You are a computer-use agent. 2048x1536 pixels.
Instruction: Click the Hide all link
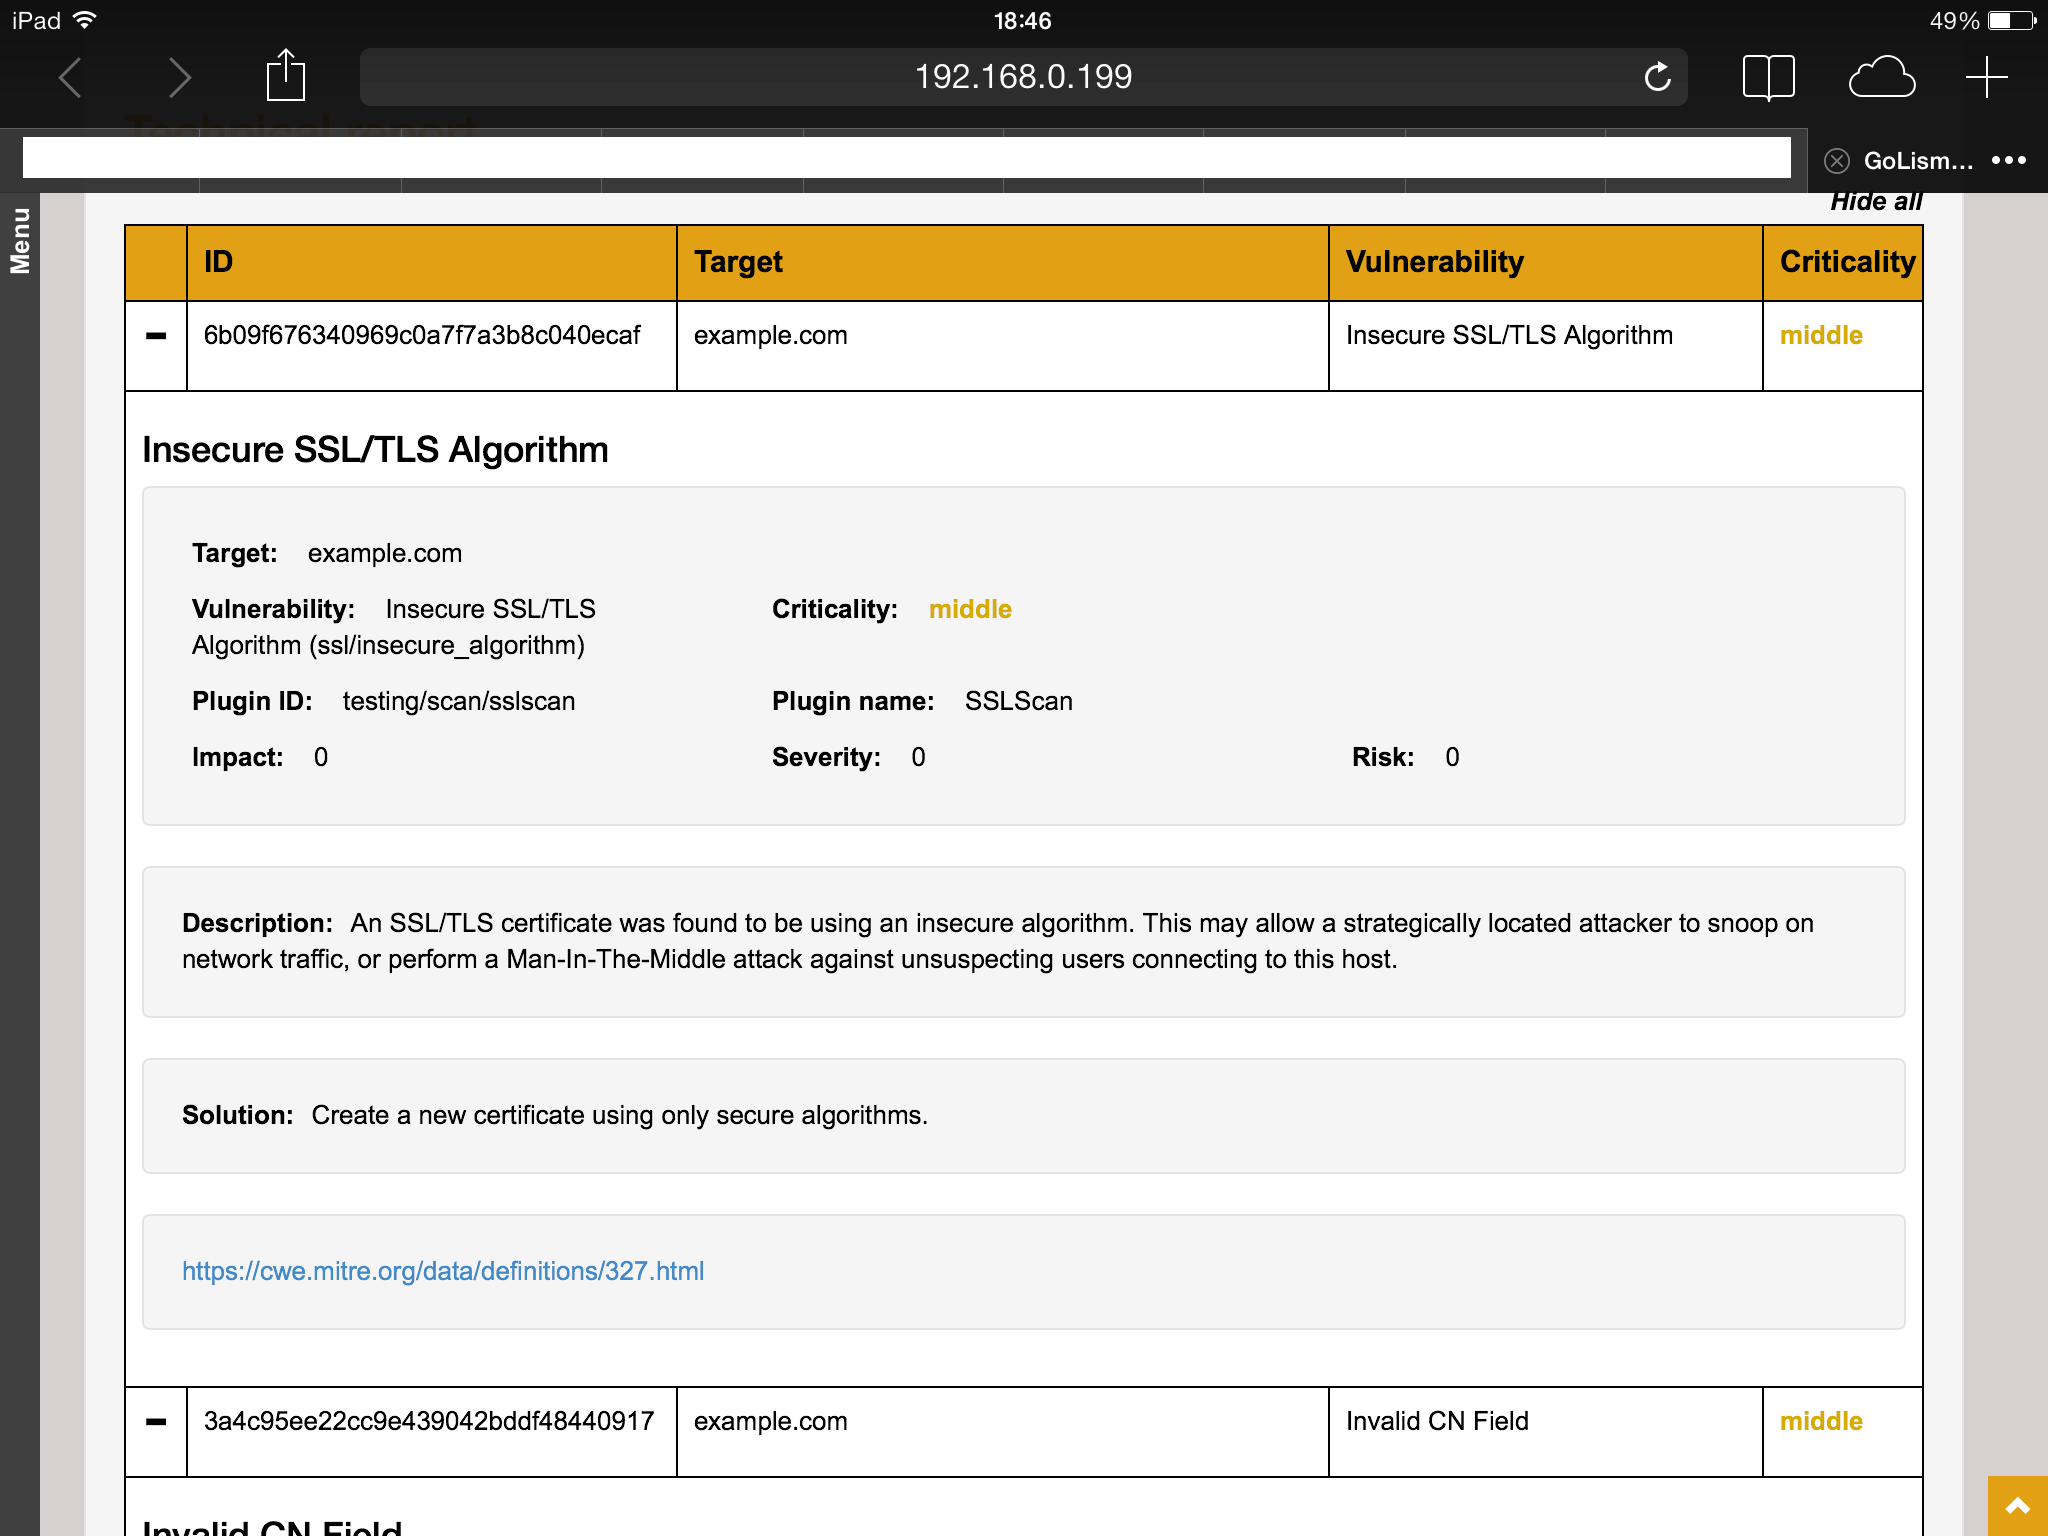pyautogui.click(x=1875, y=202)
